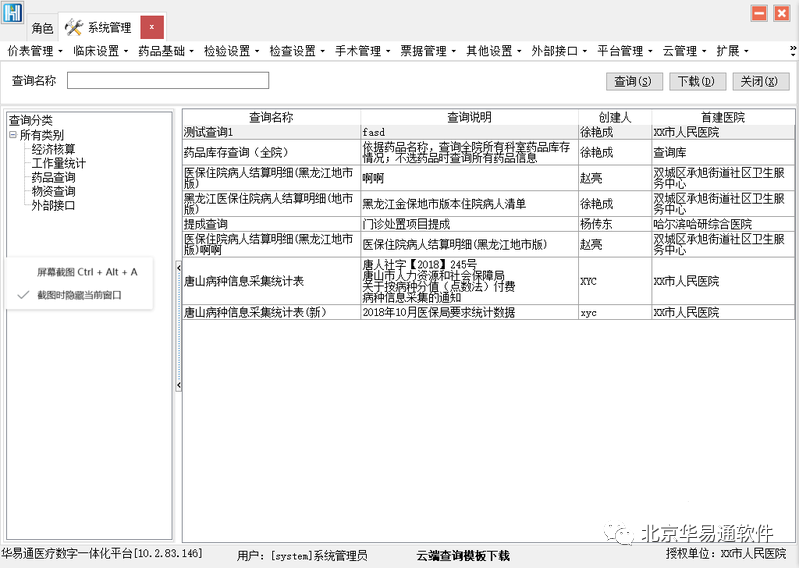
Task: Click the 创建人 column header
Action: pyautogui.click(x=614, y=117)
